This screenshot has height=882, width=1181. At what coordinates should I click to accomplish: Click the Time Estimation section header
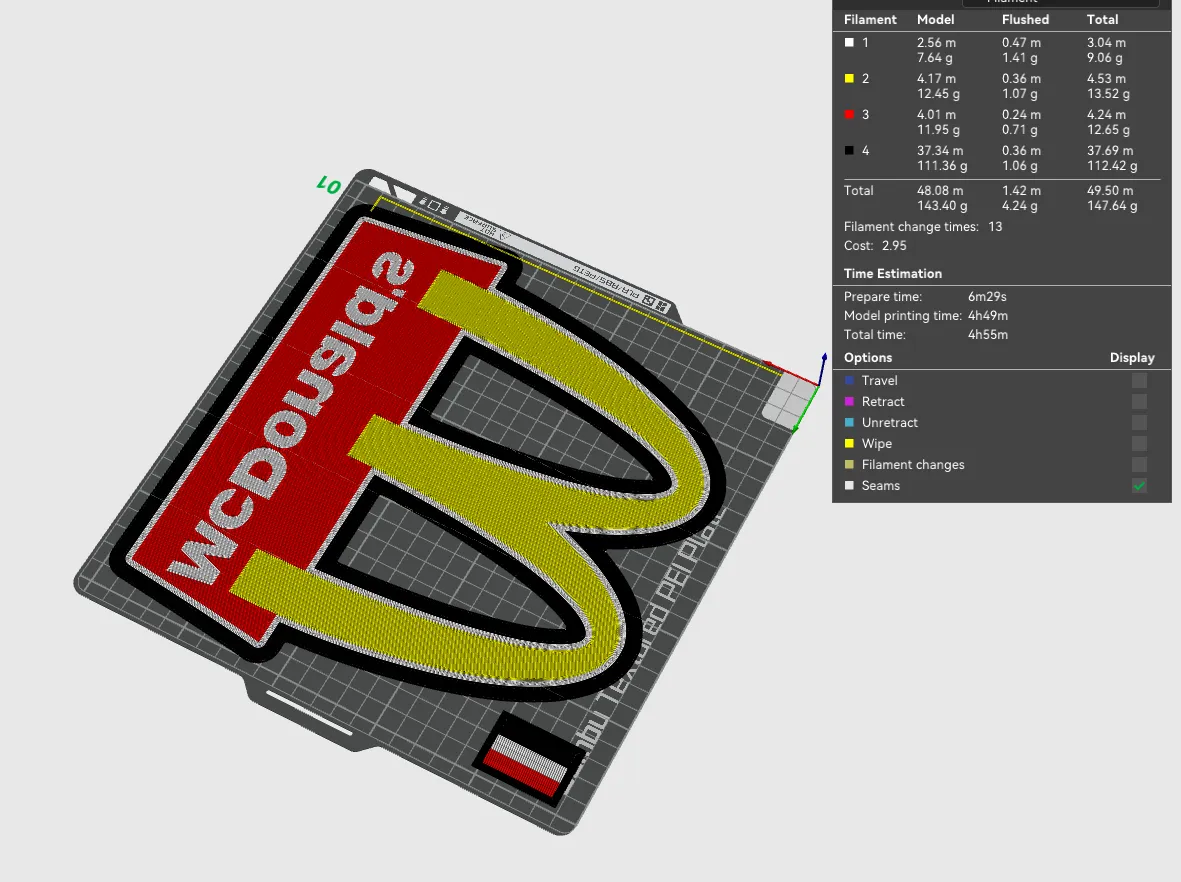click(893, 274)
